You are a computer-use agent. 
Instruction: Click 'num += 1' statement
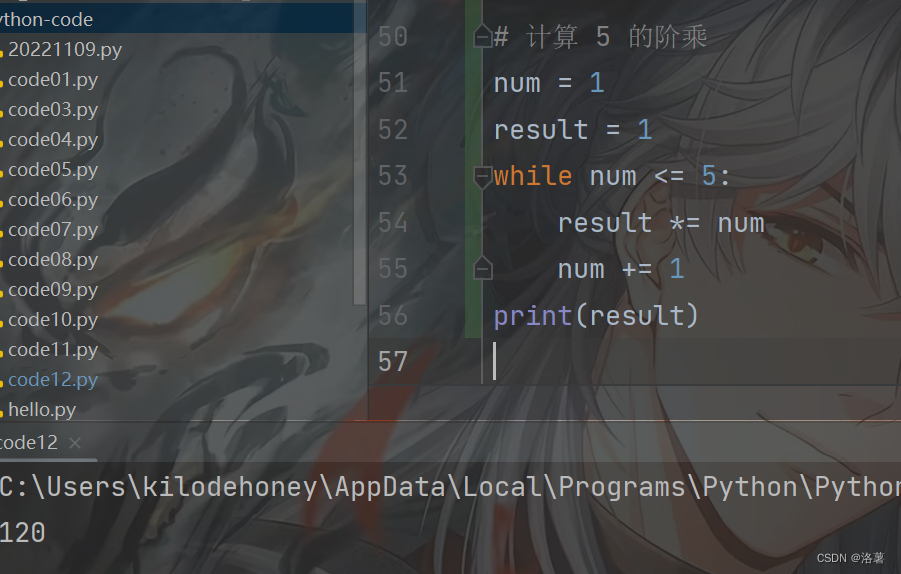click(x=621, y=269)
